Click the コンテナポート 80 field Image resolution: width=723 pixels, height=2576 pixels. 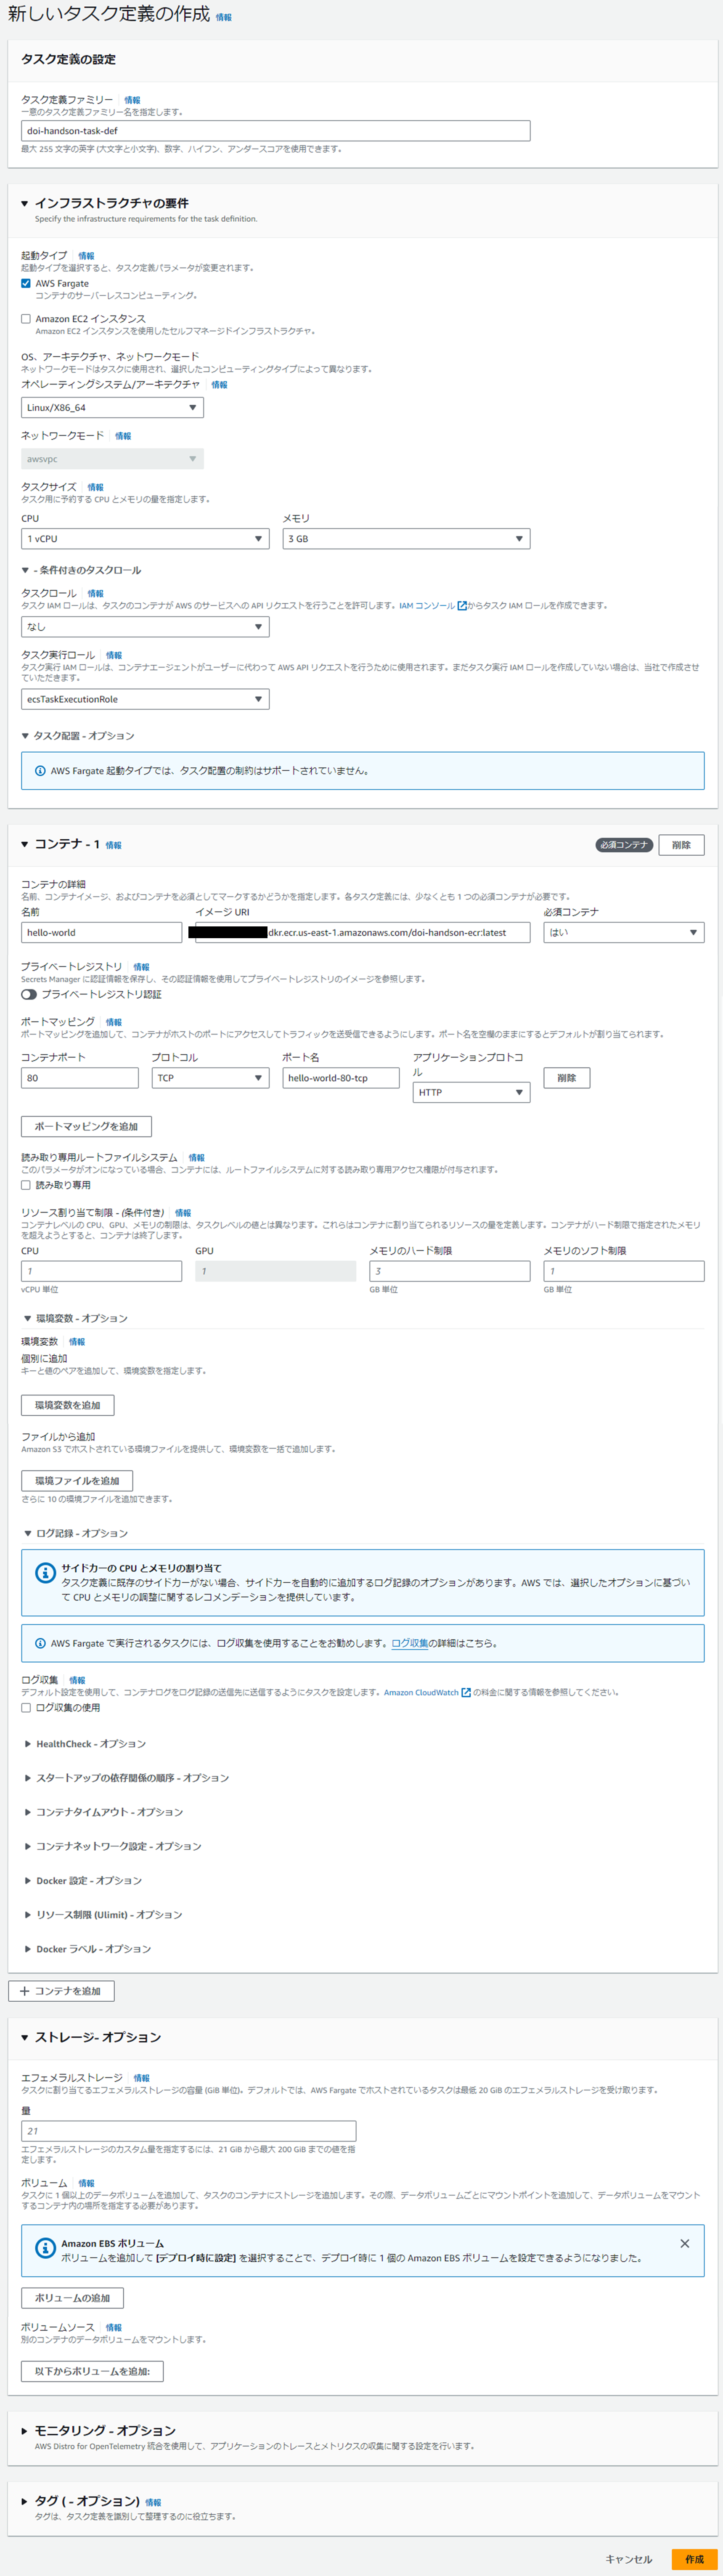pyautogui.click(x=80, y=1078)
